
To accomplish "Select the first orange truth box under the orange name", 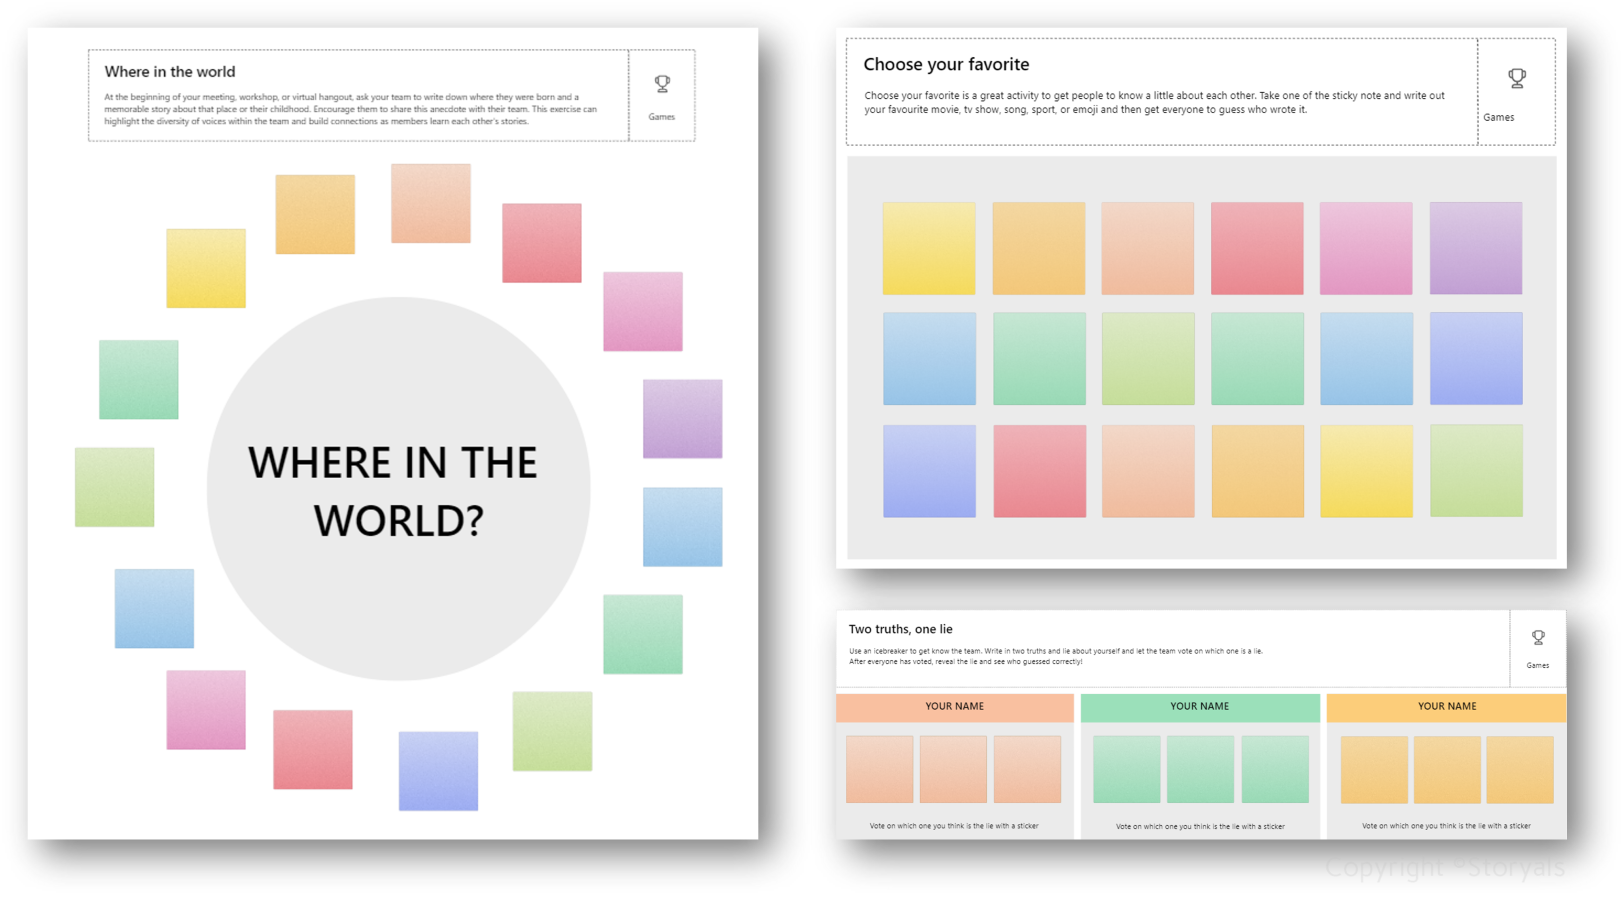I will [x=881, y=769].
